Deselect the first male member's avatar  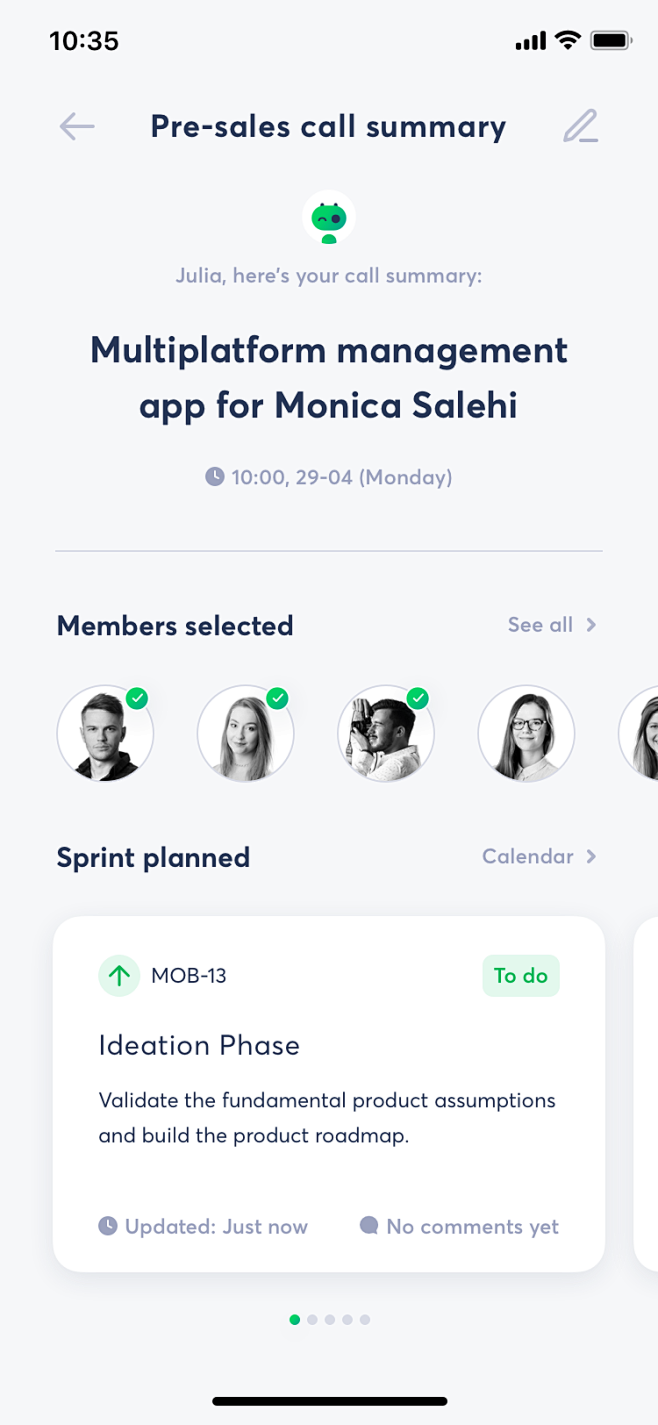click(105, 733)
